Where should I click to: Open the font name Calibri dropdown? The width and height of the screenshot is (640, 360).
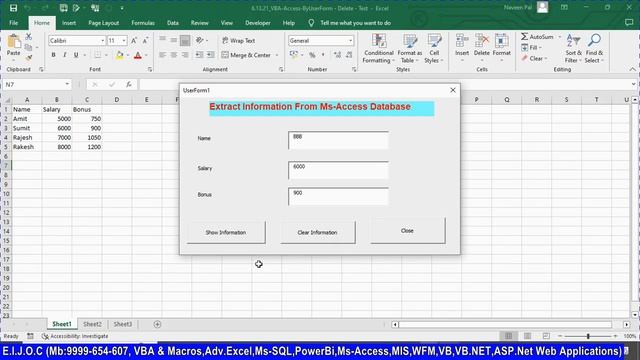102,40
